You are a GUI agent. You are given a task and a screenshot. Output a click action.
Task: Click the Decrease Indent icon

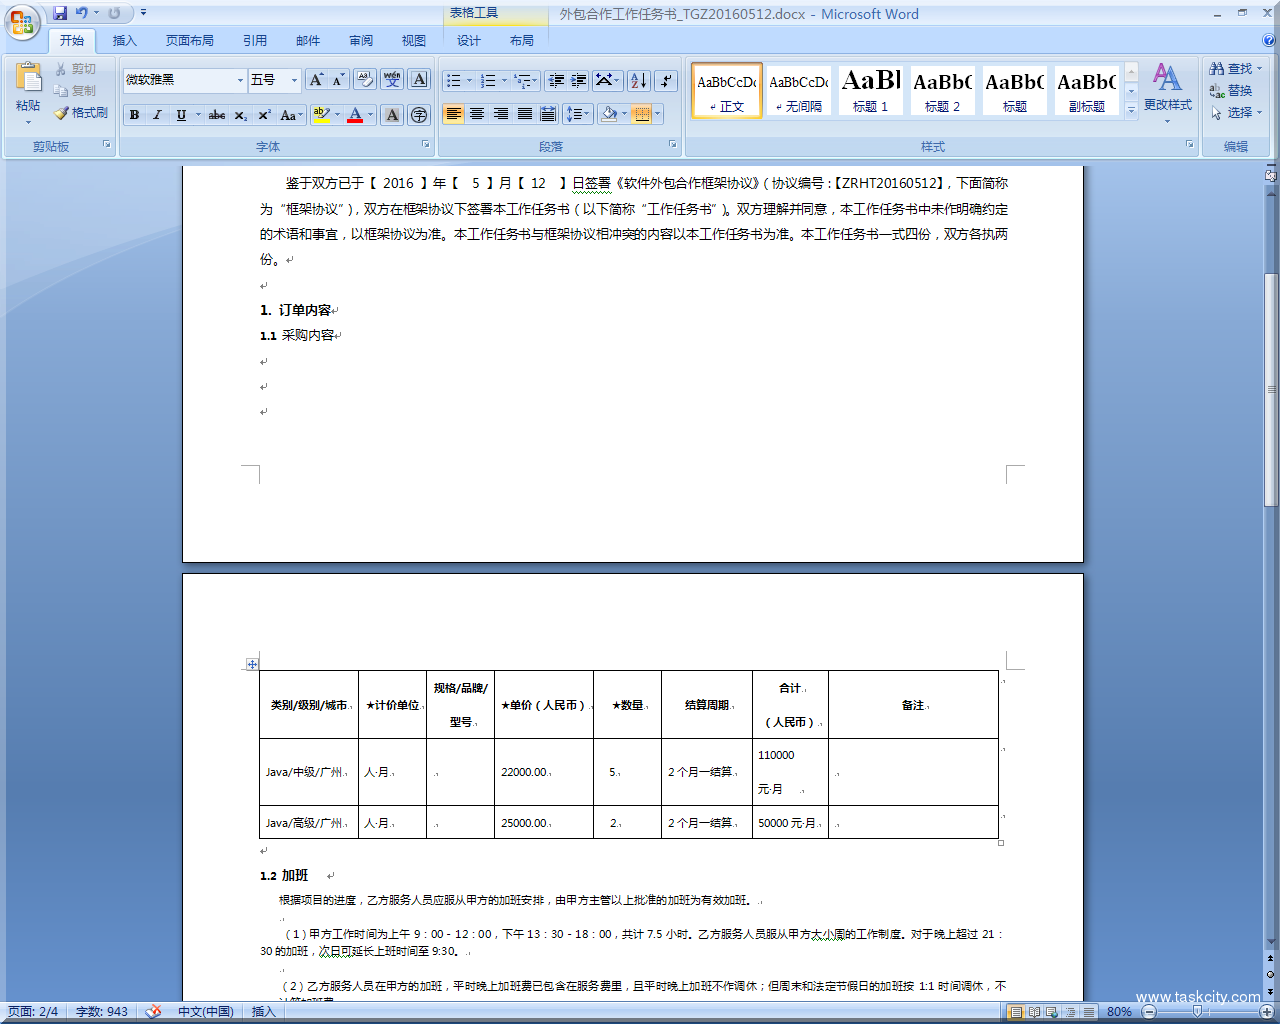556,81
